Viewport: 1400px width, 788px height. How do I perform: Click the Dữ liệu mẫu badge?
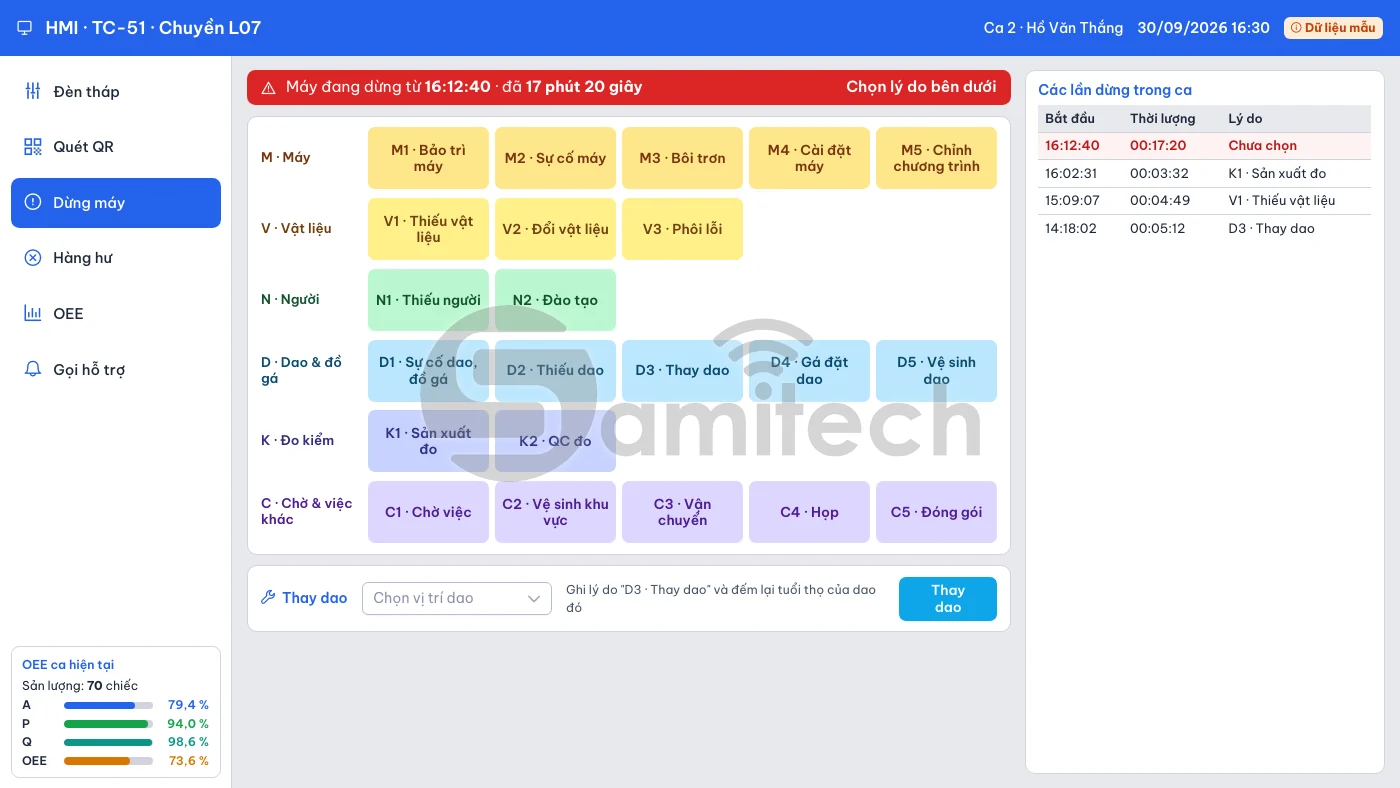coord(1333,28)
